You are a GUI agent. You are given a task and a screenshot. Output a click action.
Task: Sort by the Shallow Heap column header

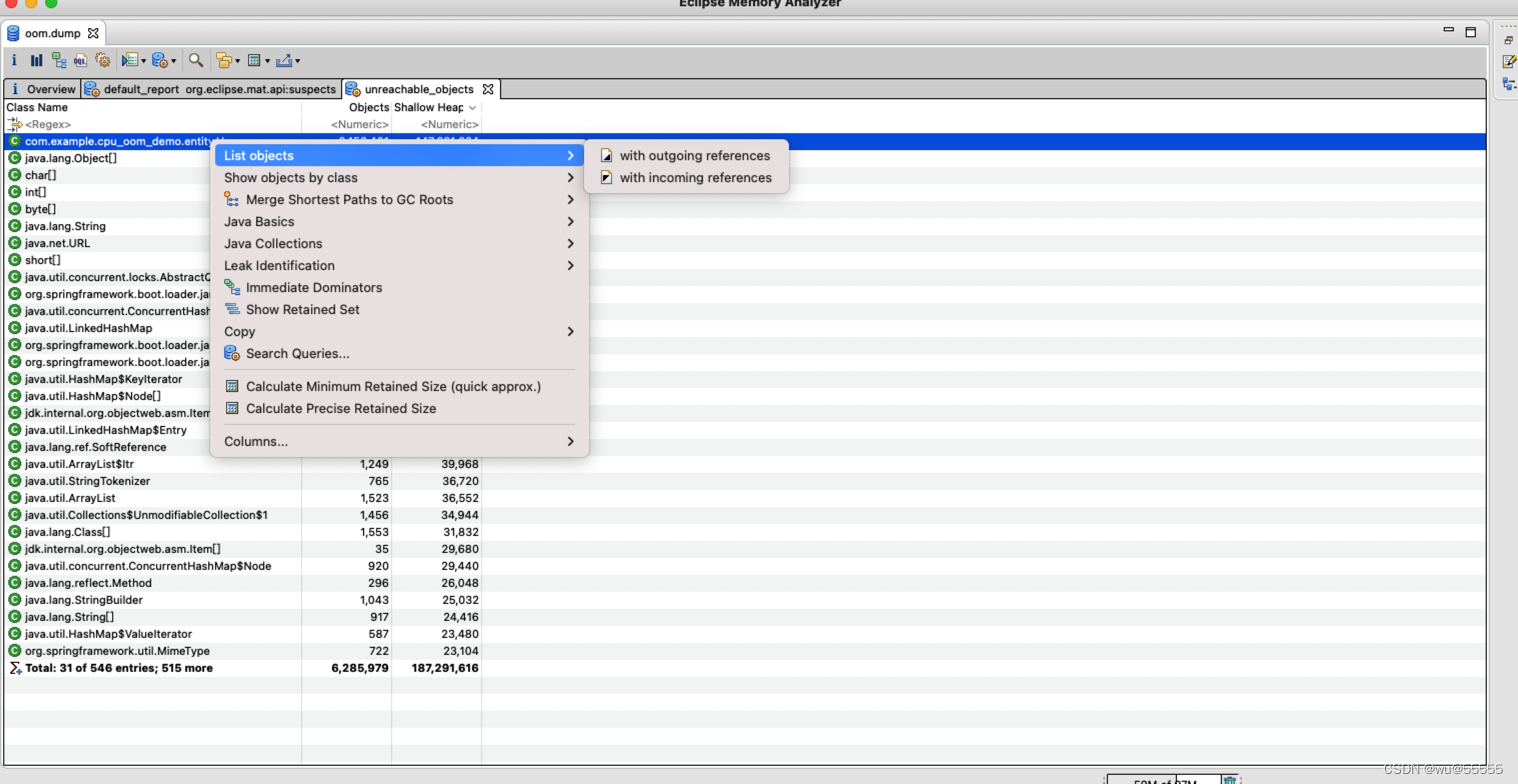point(437,107)
